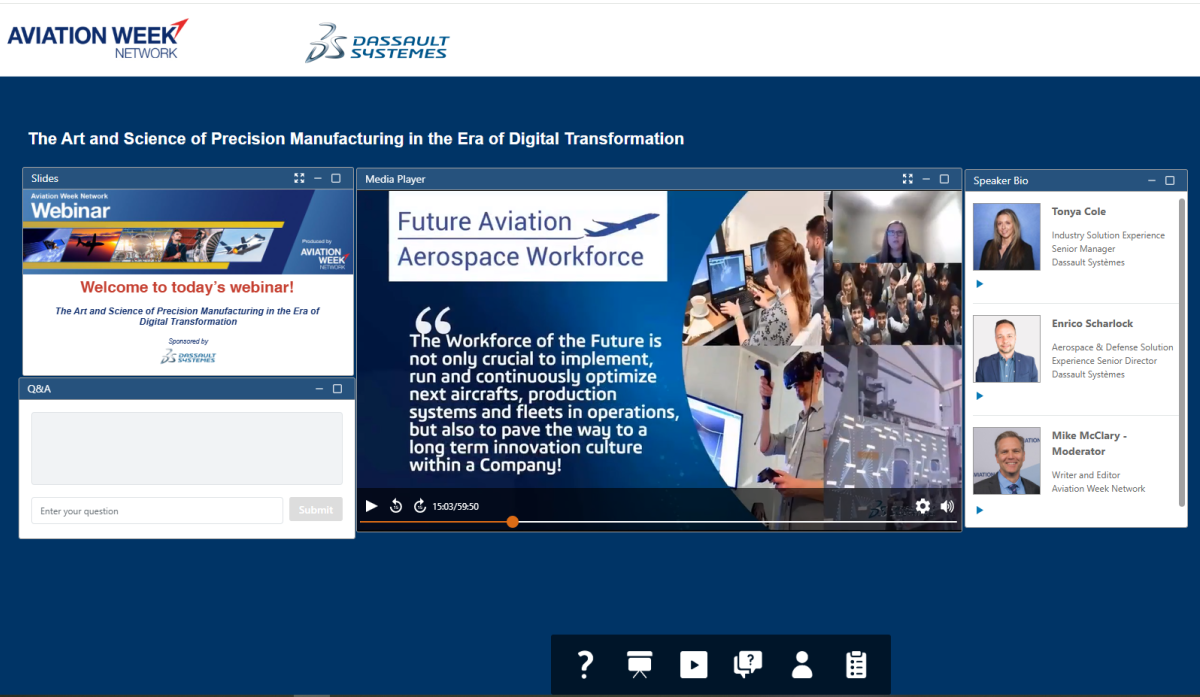Click the 'Enter your question' field

tap(157, 511)
